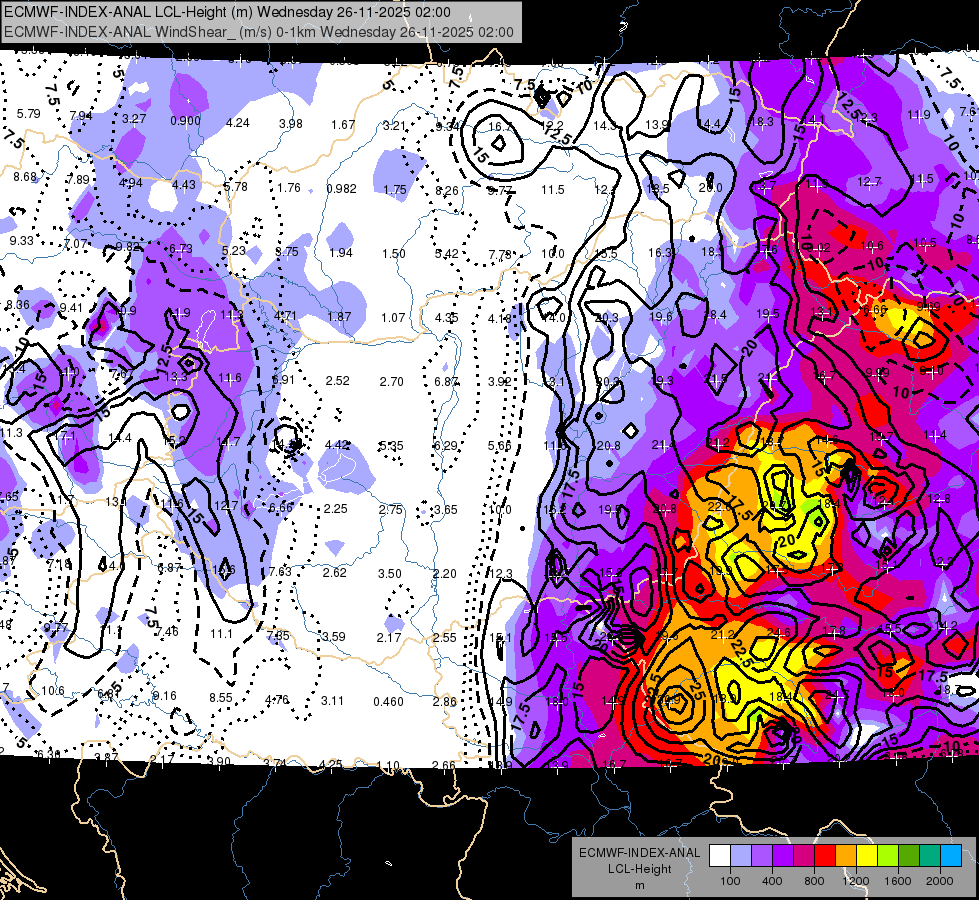Click the dark green legend swatch
Screen dimensions: 979x900
coord(908,856)
